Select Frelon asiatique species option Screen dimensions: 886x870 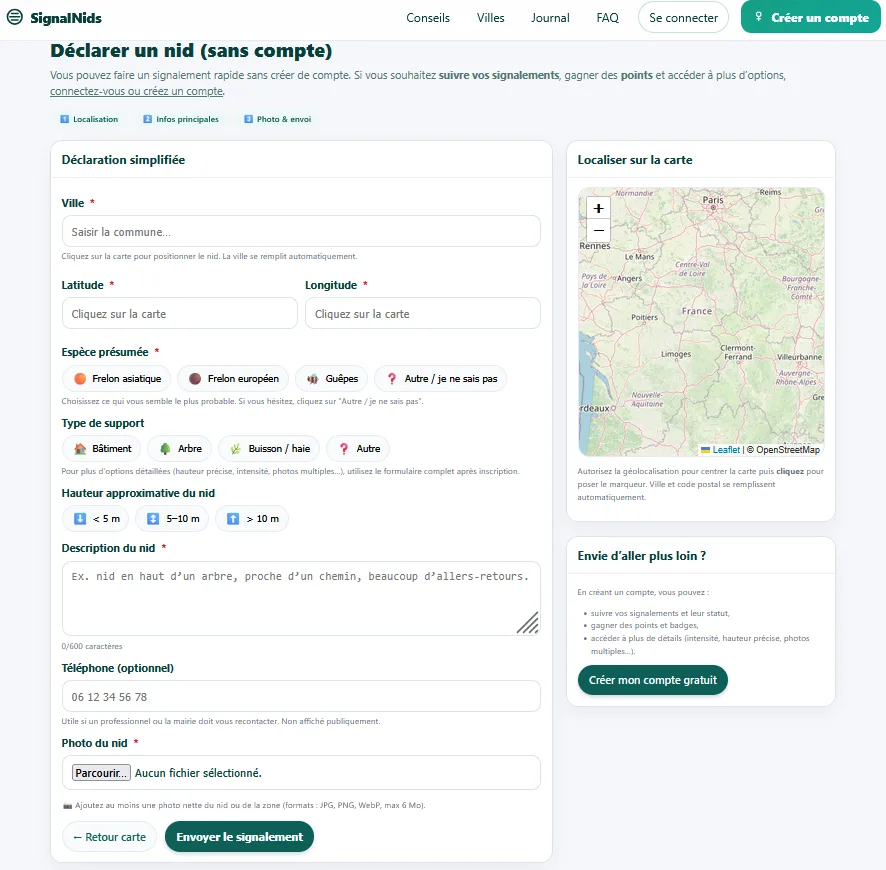(x=117, y=379)
